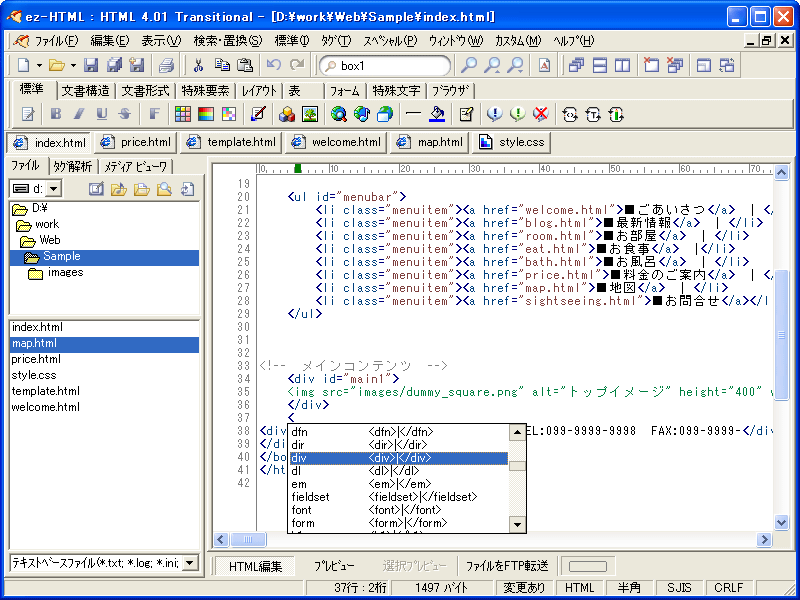800x600 pixels.
Task: Choose the fieldset entry in autocomplete list
Action: [x=399, y=497]
